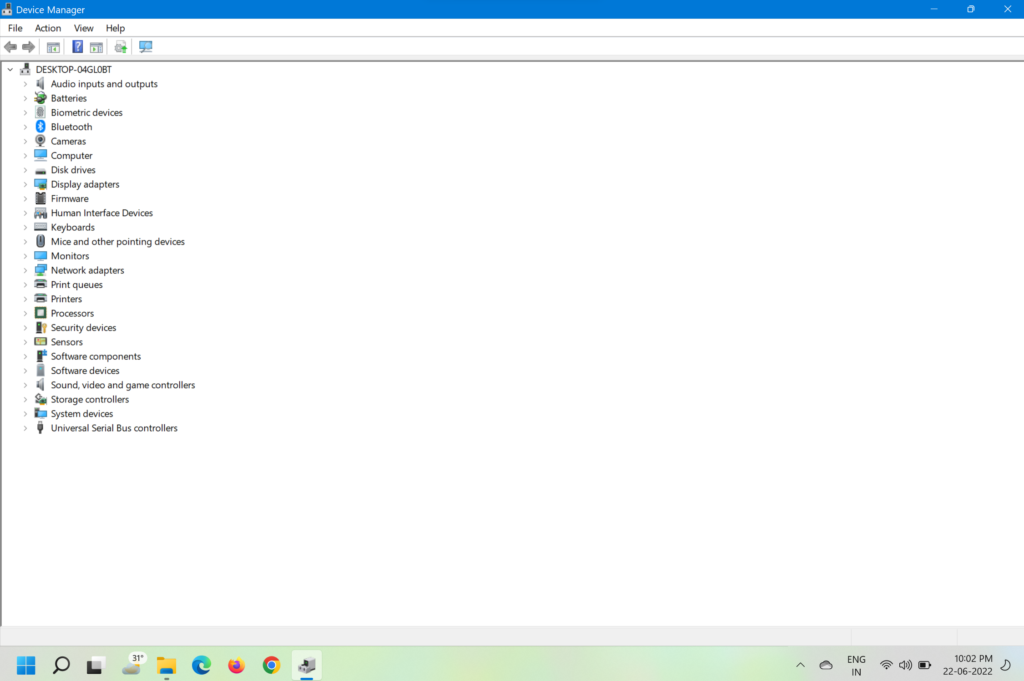Click the Update device driver toolbar icon
This screenshot has height=681, width=1024.
point(121,47)
